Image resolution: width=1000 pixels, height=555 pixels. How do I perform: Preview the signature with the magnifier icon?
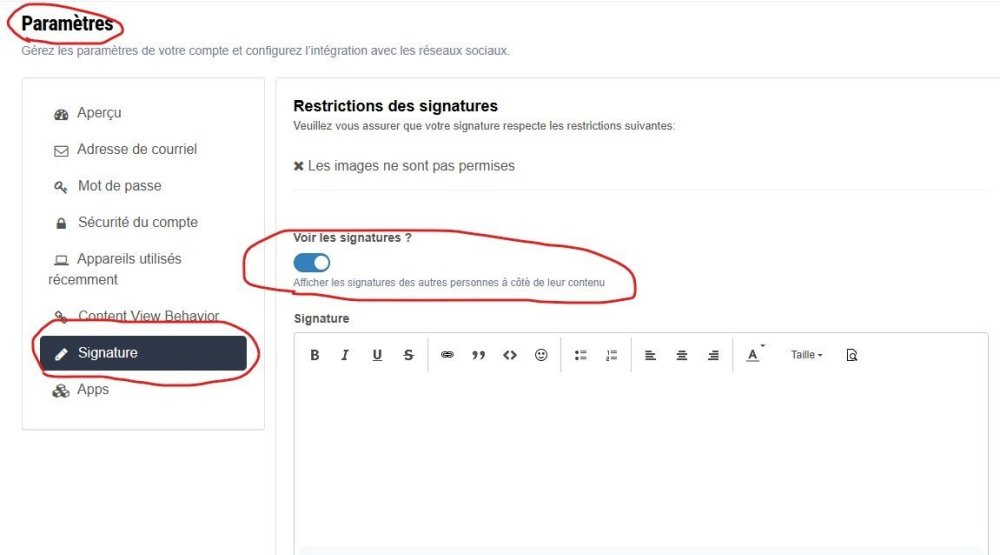pos(851,355)
